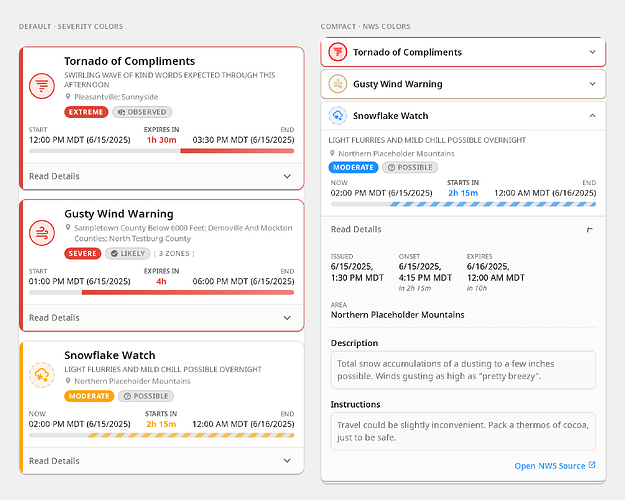
Task: Click '03:30 PM MDT (6/15/2025)' end time
Action: (244, 140)
